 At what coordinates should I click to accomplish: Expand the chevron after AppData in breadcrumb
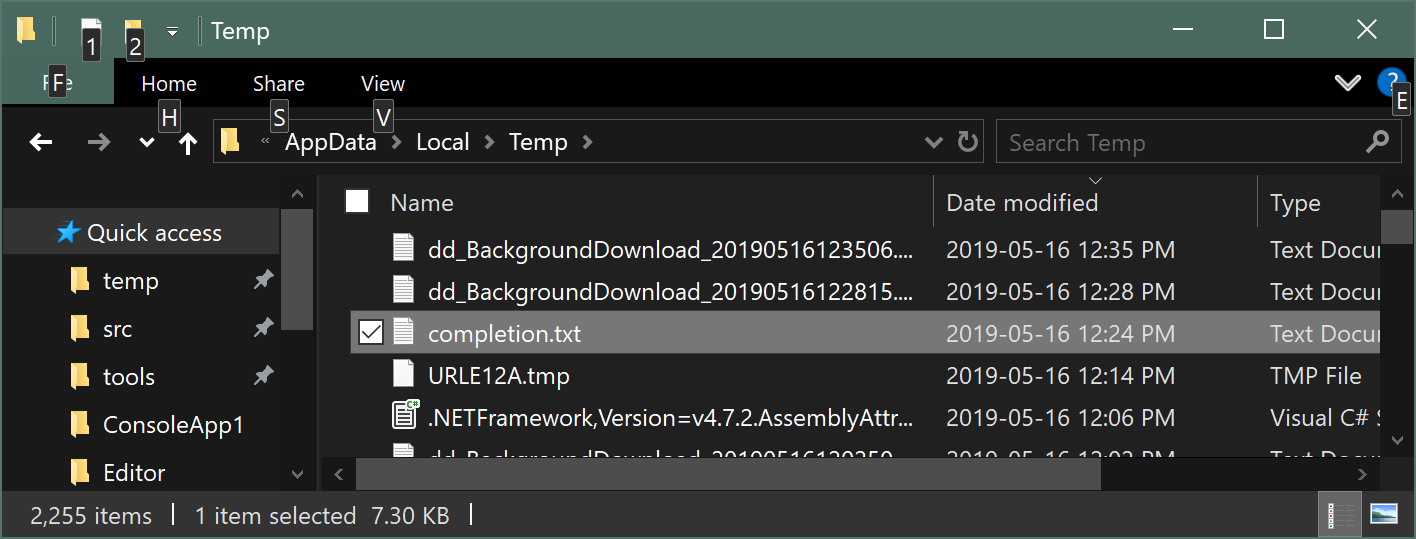click(x=397, y=142)
